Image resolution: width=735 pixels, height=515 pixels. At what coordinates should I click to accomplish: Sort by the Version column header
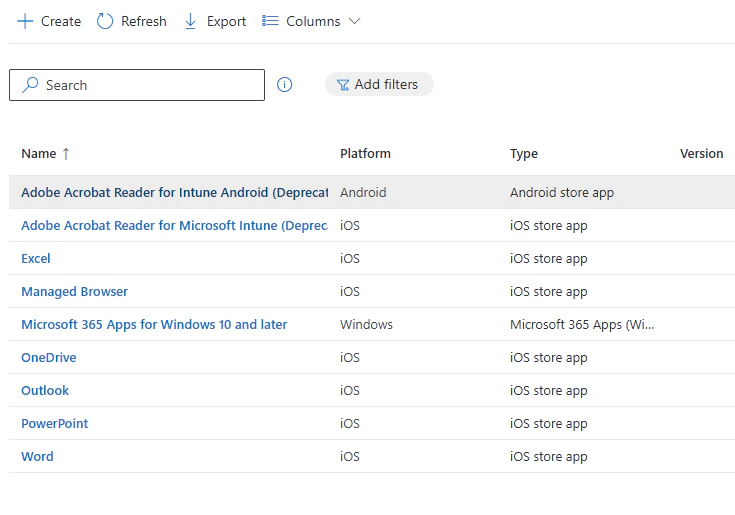[701, 154]
